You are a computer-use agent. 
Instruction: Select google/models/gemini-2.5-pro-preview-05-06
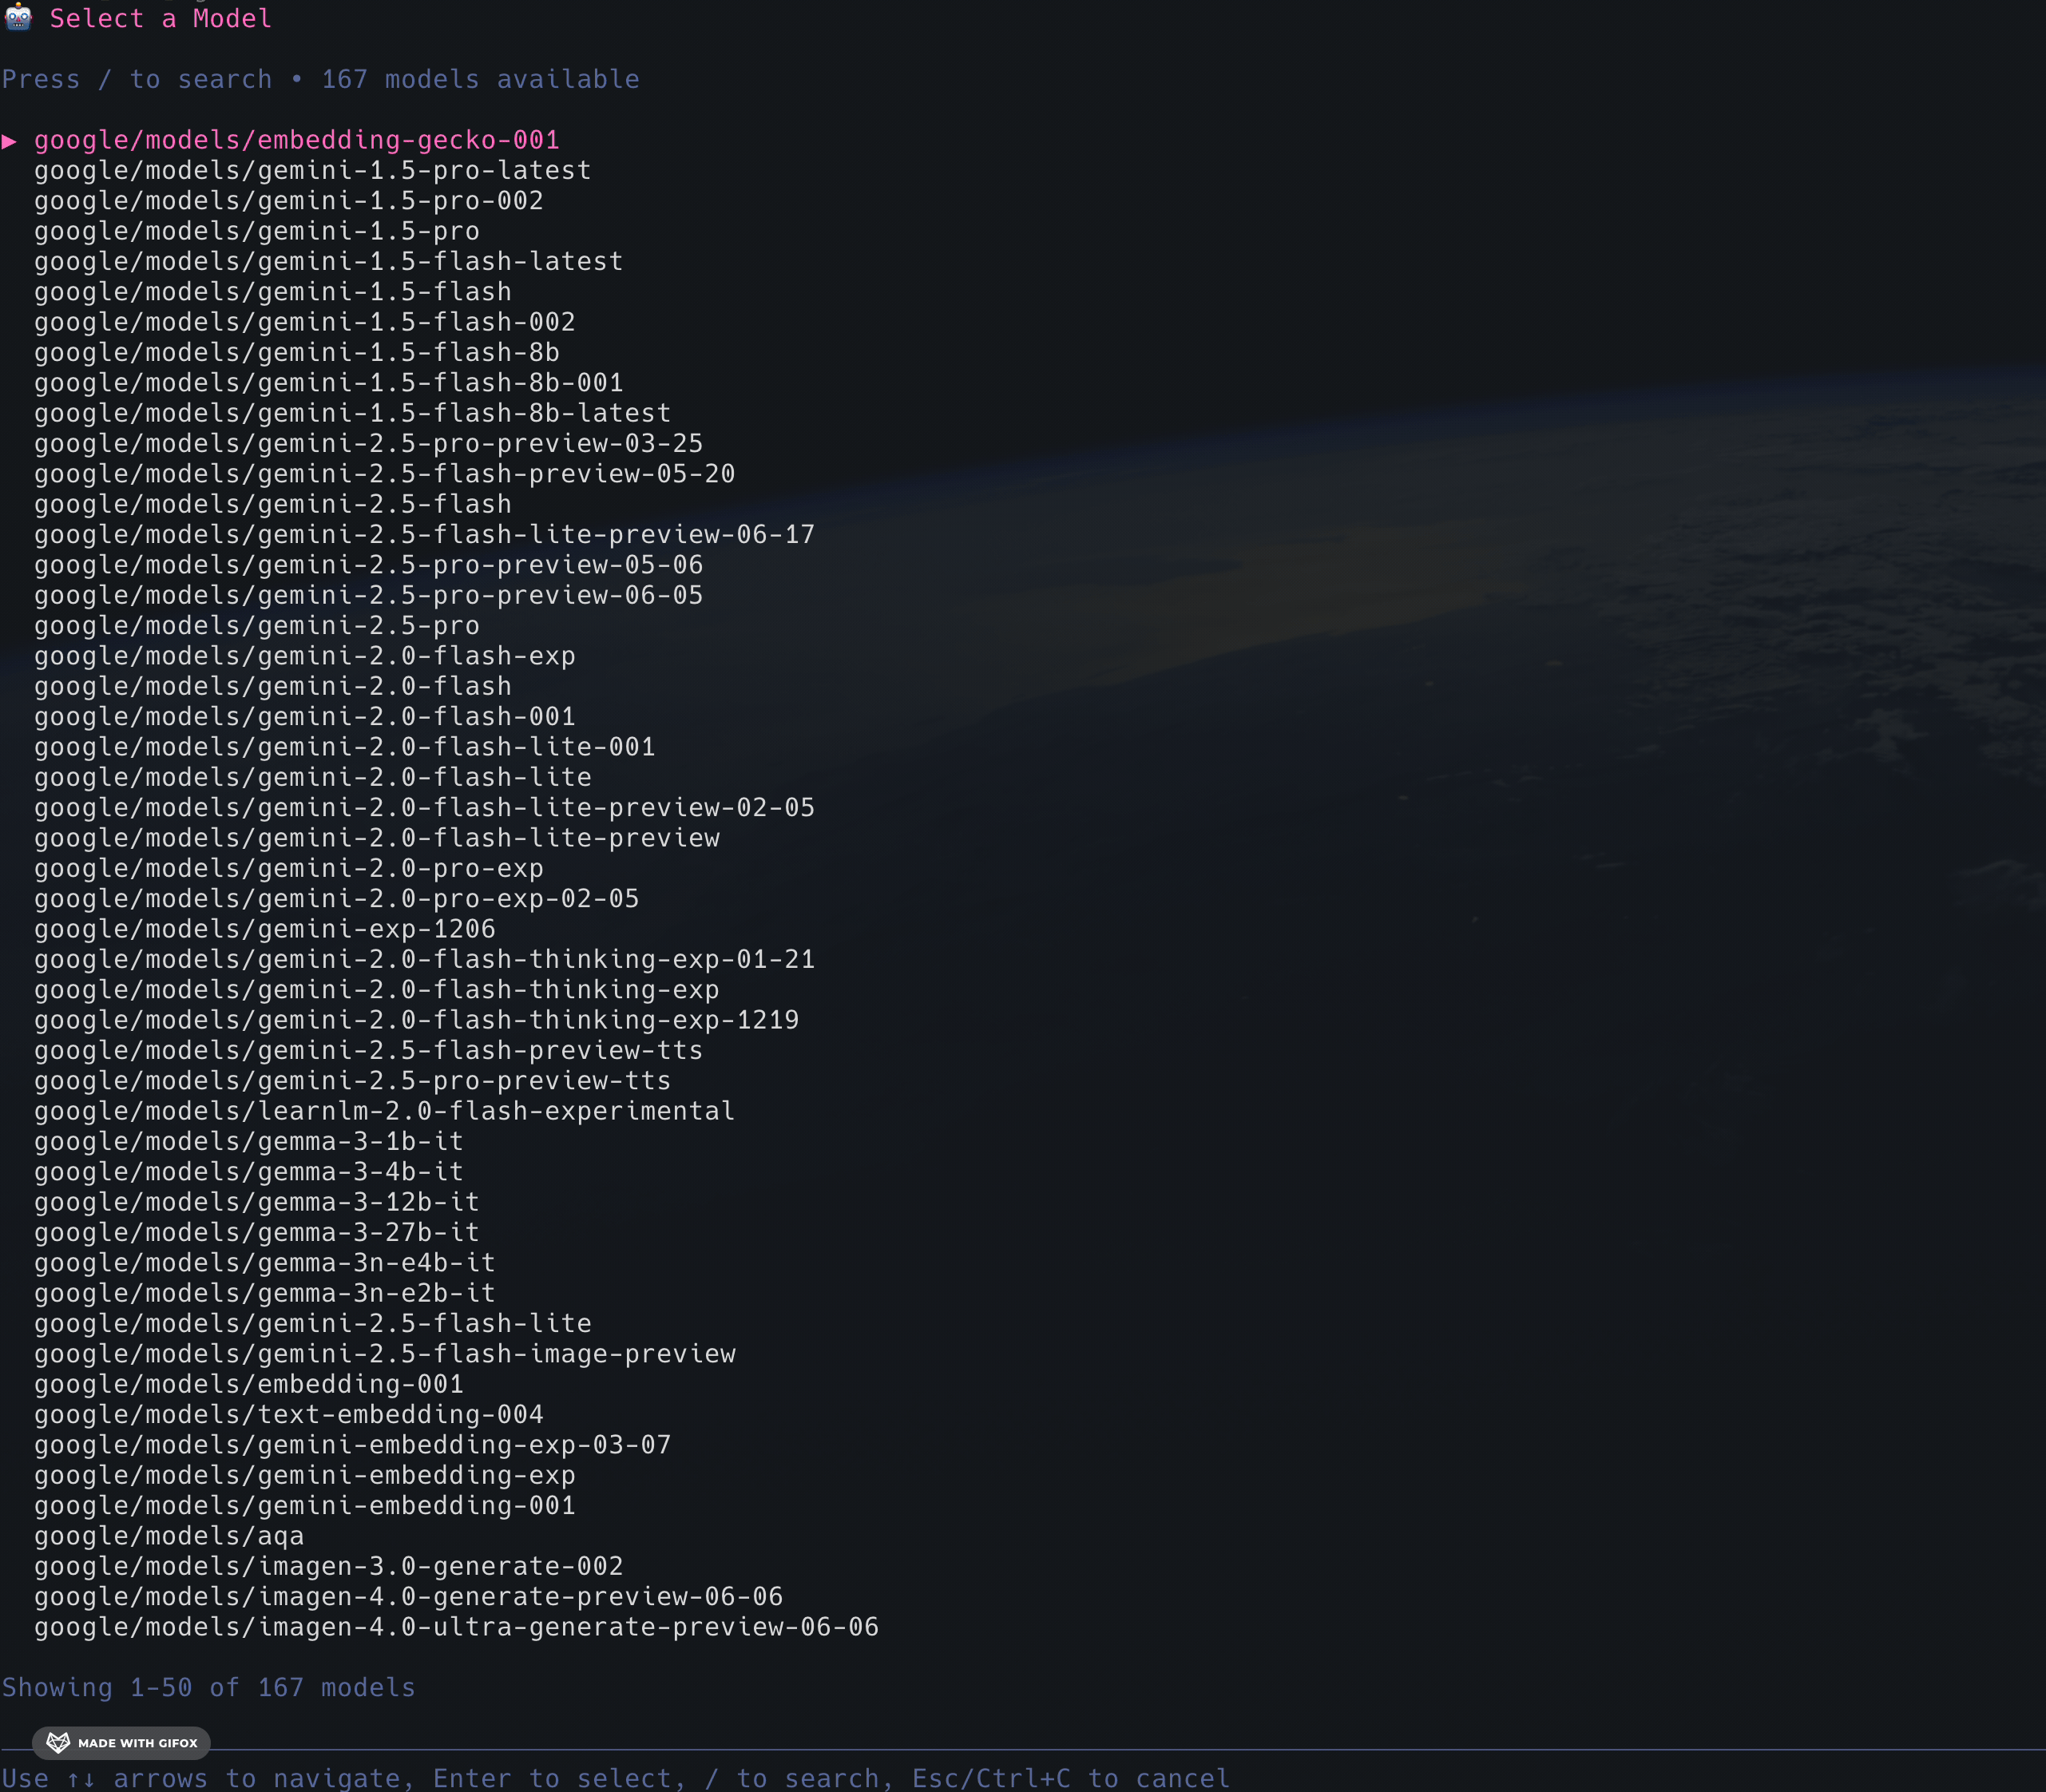coord(369,565)
